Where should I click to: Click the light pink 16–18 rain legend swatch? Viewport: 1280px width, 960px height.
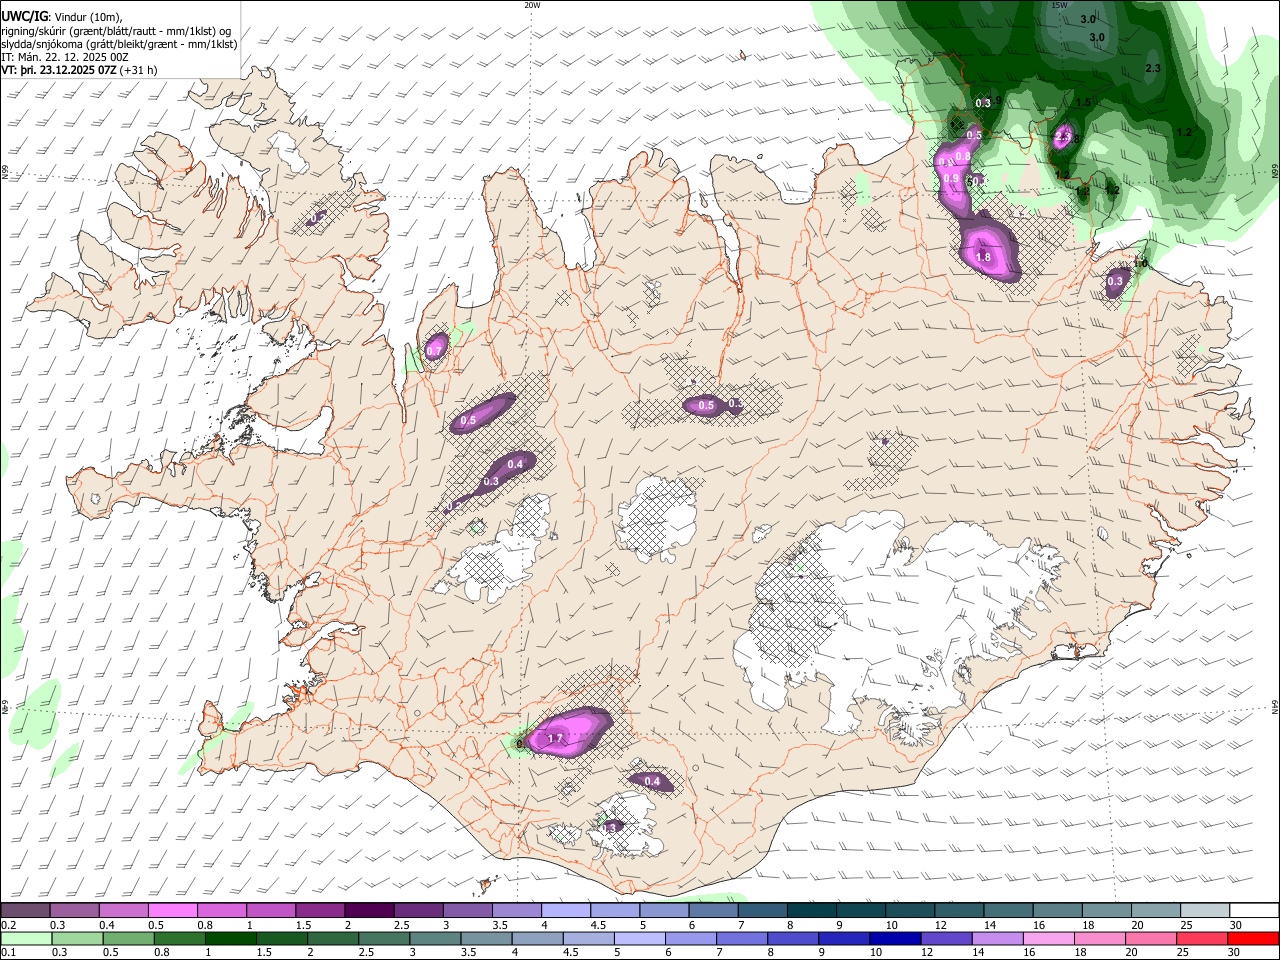coord(1049,938)
